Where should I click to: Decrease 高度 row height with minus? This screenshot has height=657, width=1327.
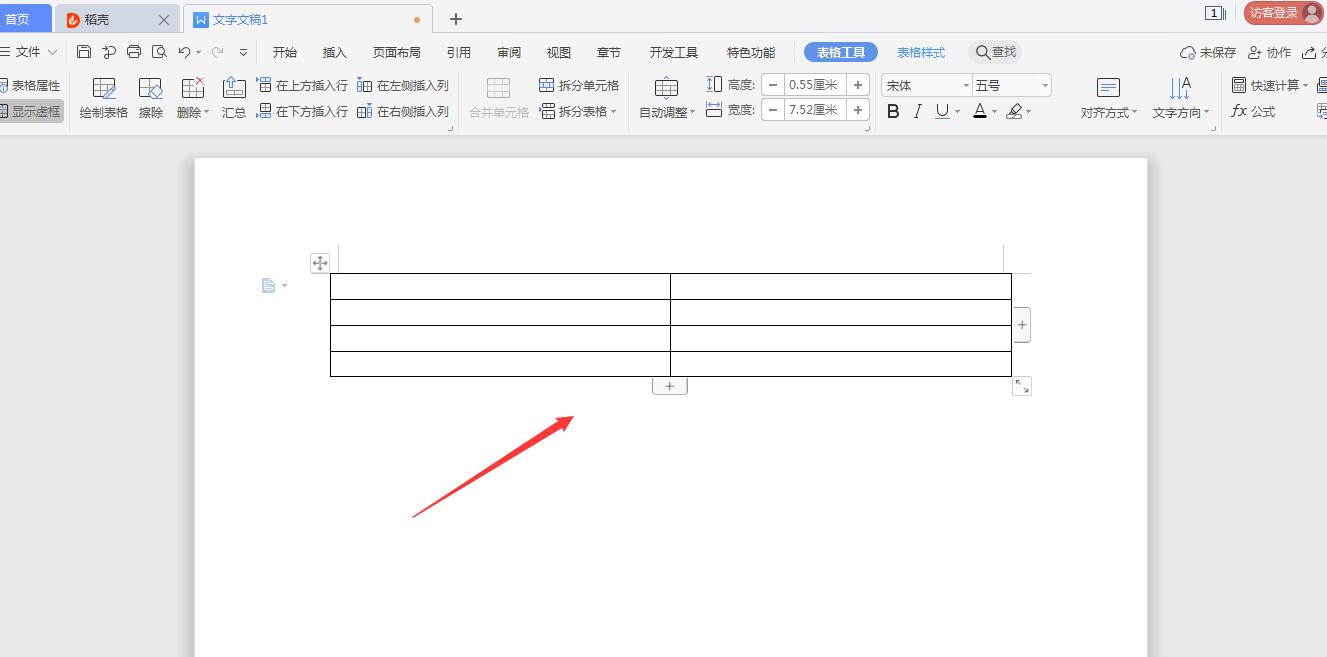tap(773, 85)
